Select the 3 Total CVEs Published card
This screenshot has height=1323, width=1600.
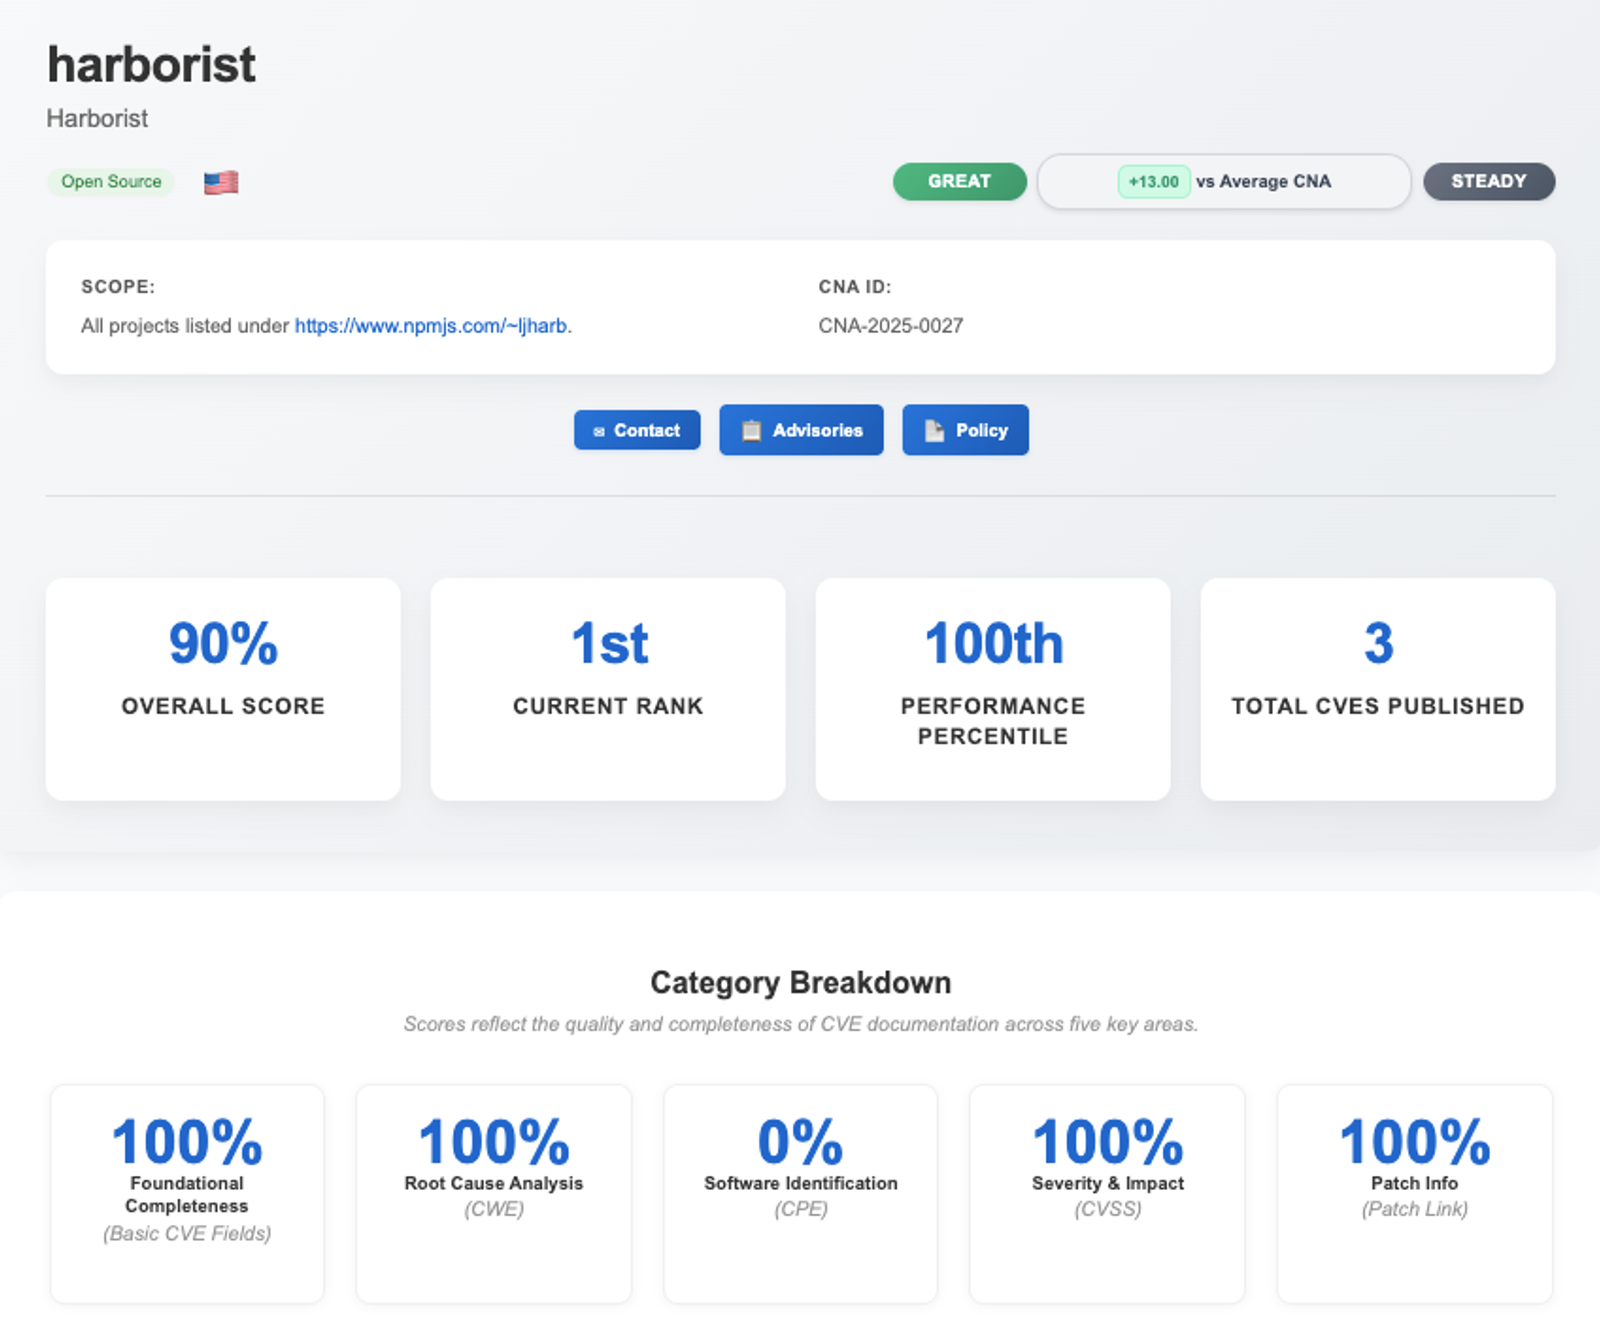click(1378, 689)
